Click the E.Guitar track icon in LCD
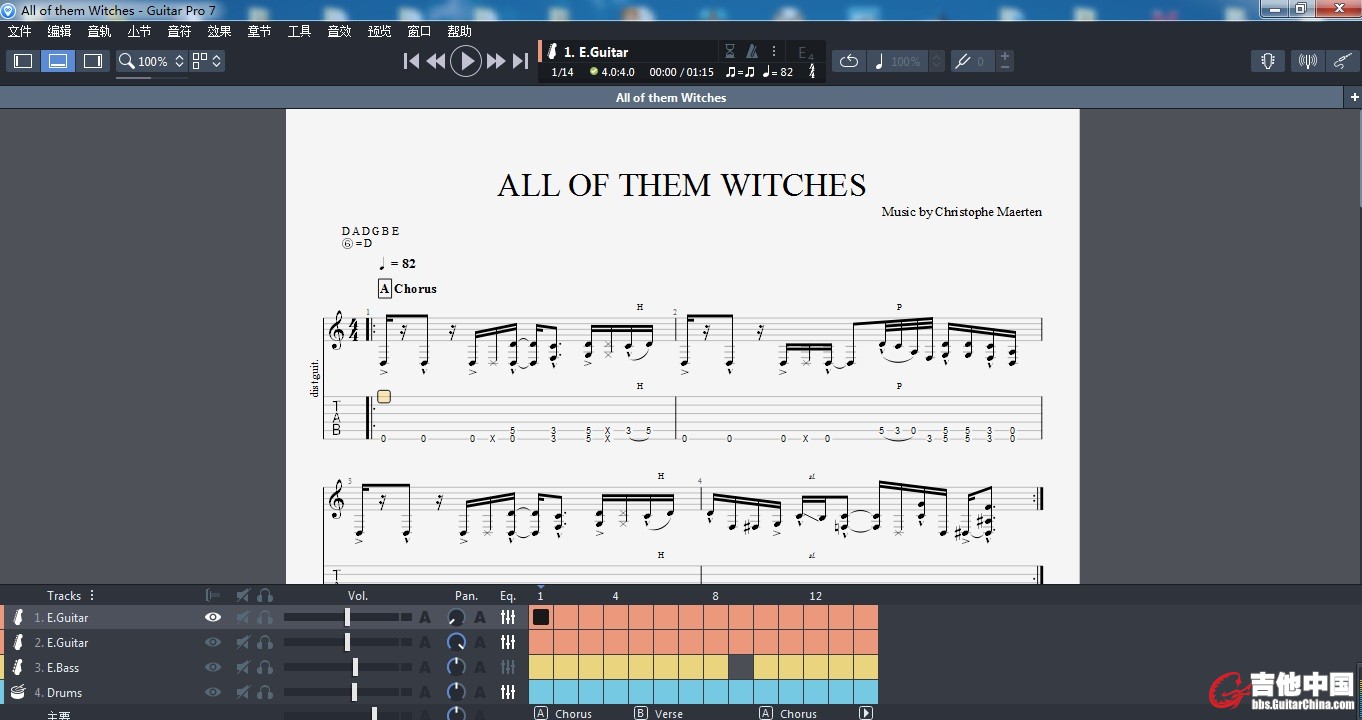The width and height of the screenshot is (1362, 720). [x=552, y=52]
